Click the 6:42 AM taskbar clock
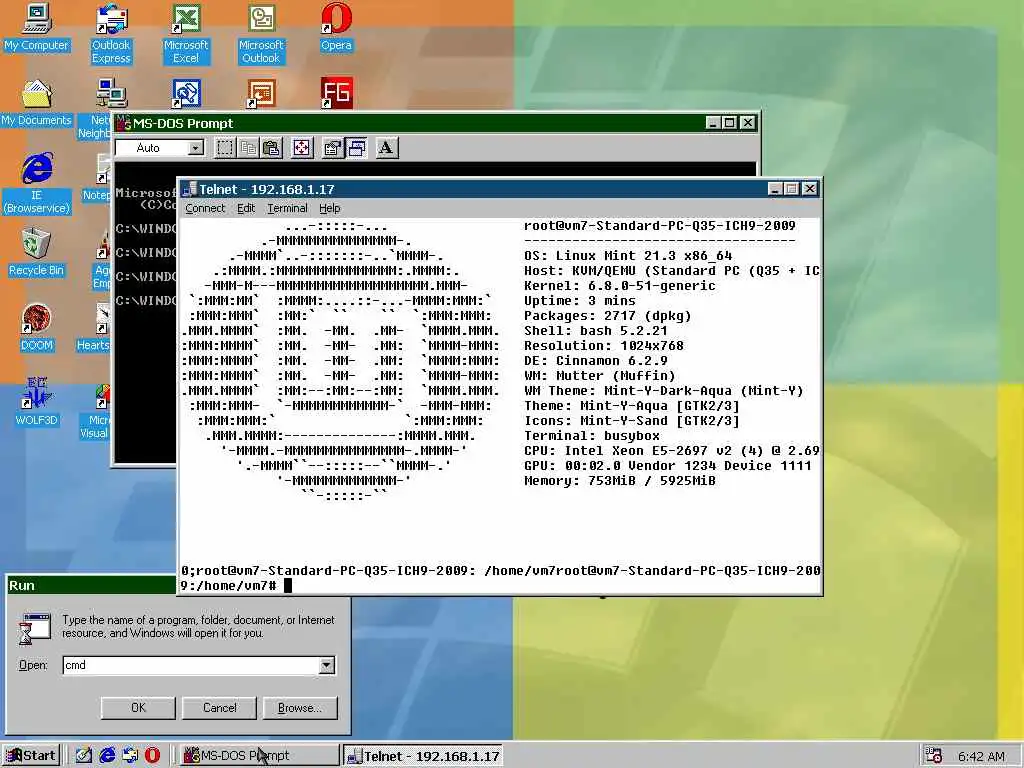Viewport: 1024px width, 768px height. [x=982, y=756]
